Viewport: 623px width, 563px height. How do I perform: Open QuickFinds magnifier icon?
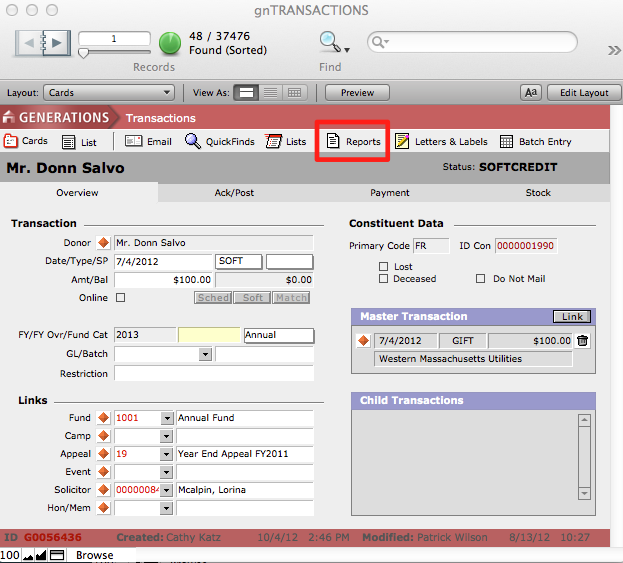[193, 142]
